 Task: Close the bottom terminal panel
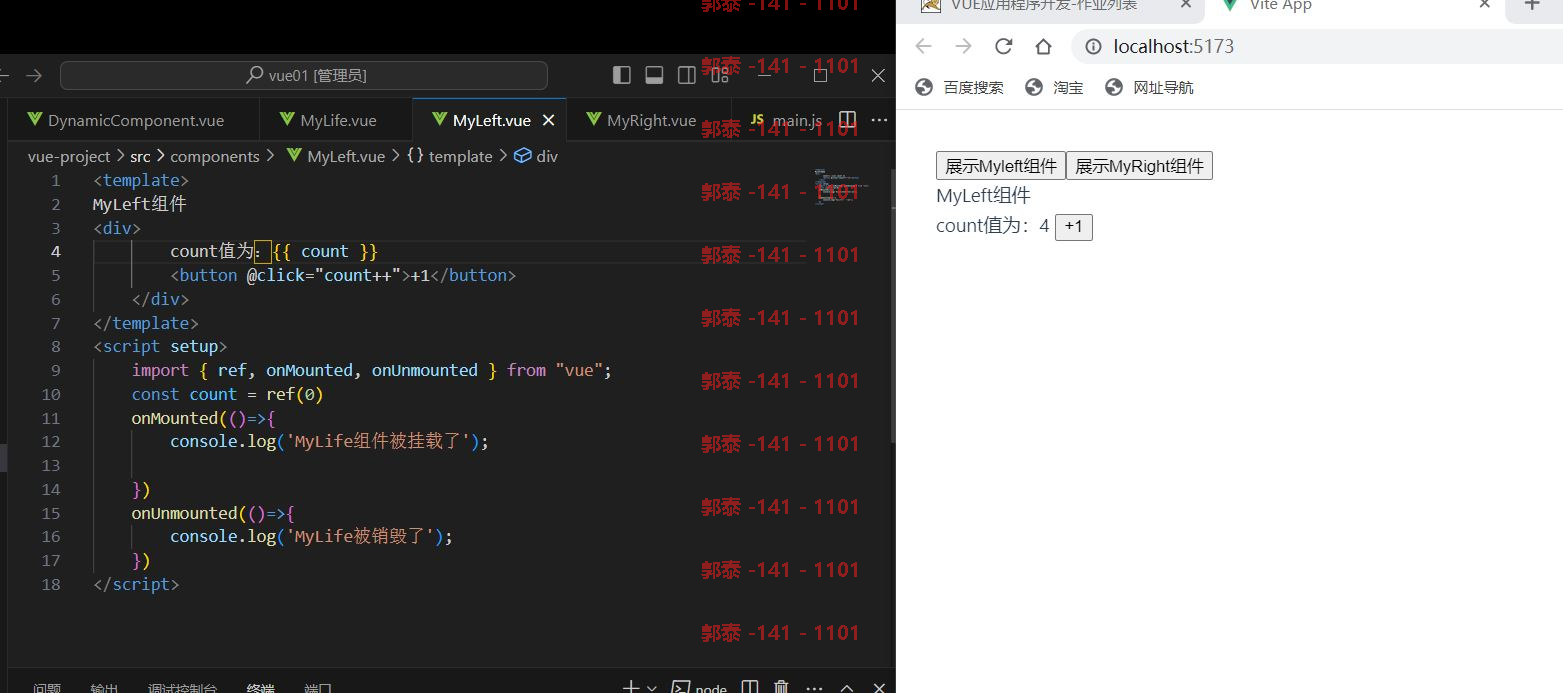coord(879,688)
